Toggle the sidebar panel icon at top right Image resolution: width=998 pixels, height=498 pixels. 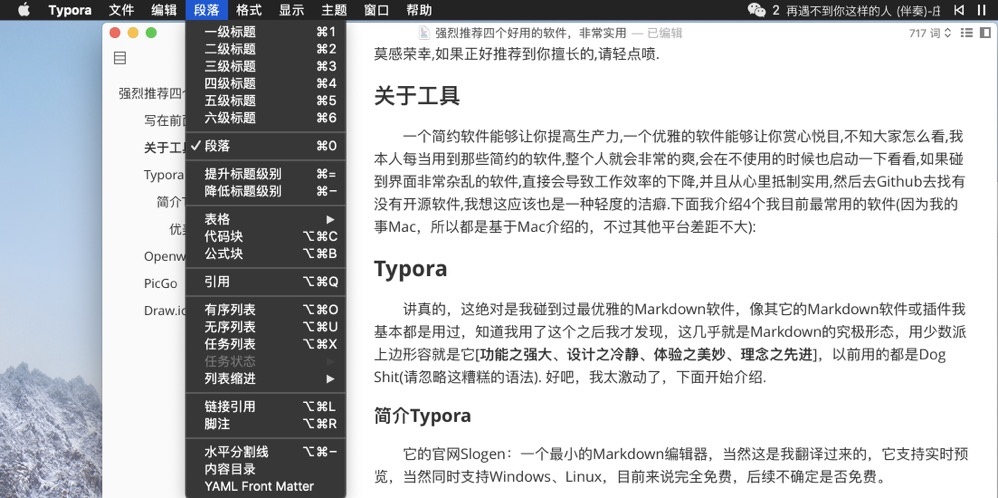[985, 32]
